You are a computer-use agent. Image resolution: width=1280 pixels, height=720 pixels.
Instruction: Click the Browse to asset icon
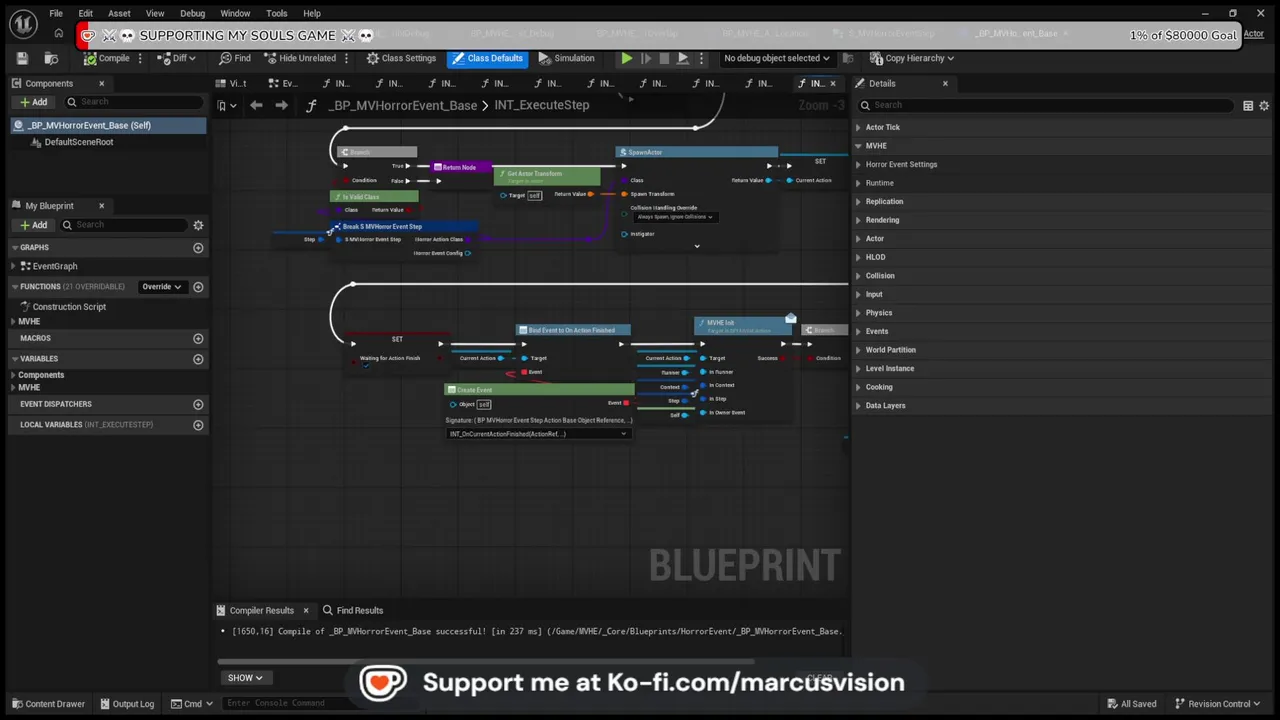[x=51, y=58]
